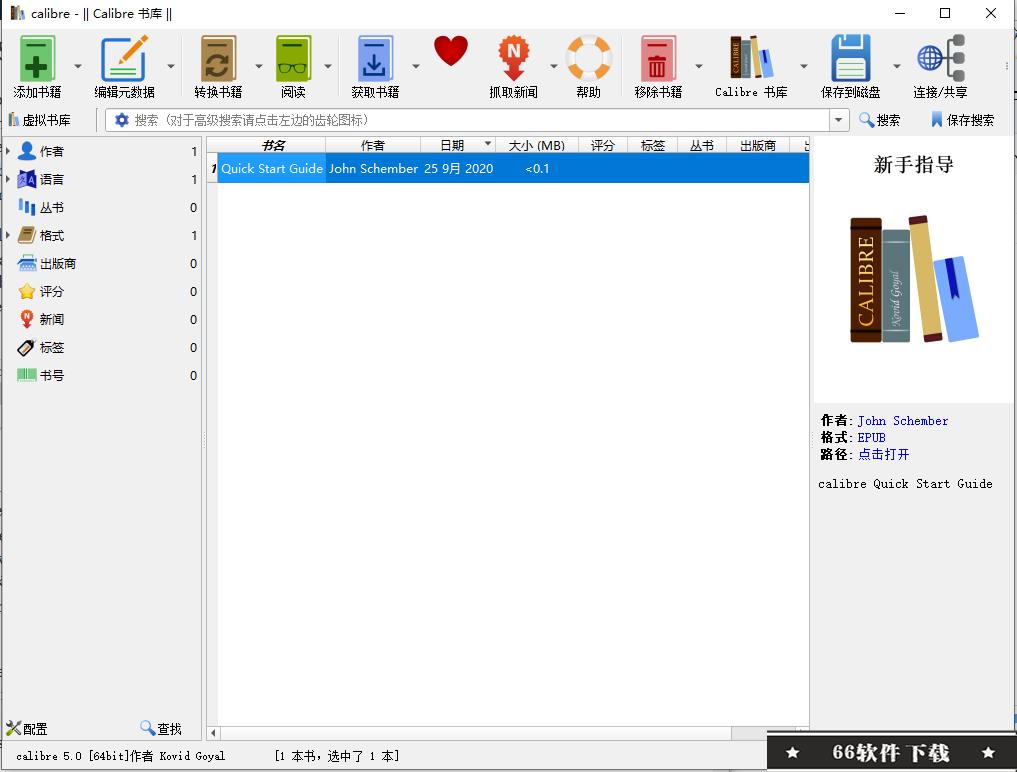Open the 获取书籍 dropdown arrow
Viewport: 1017px width, 772px height.
pos(416,66)
